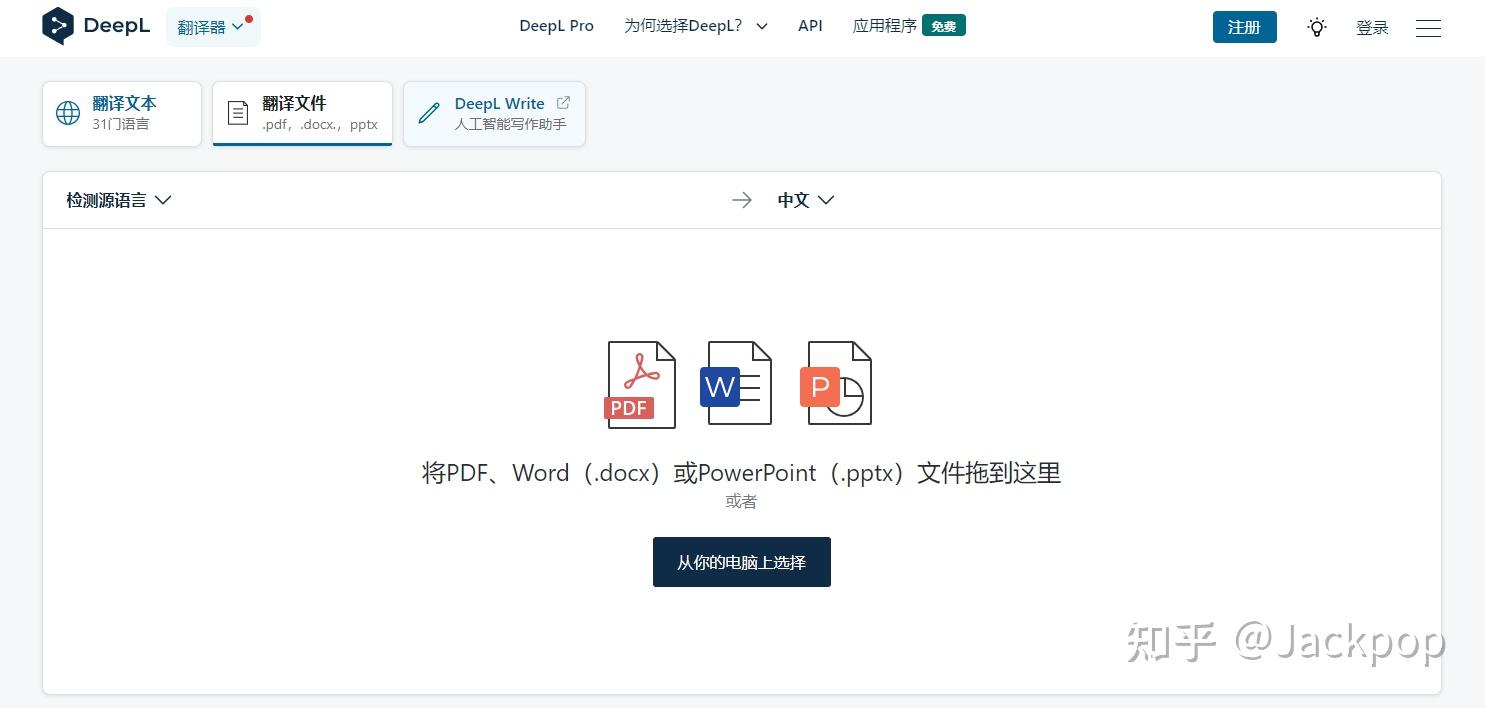Open the DeepL Write tab

[494, 113]
